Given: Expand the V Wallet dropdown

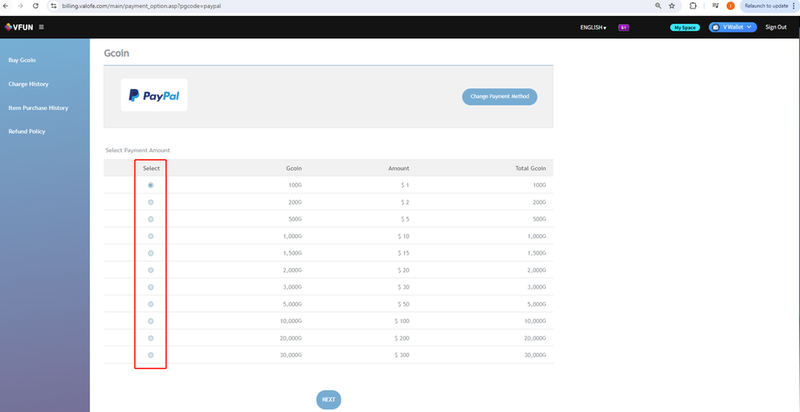Looking at the screenshot, I should point(733,27).
